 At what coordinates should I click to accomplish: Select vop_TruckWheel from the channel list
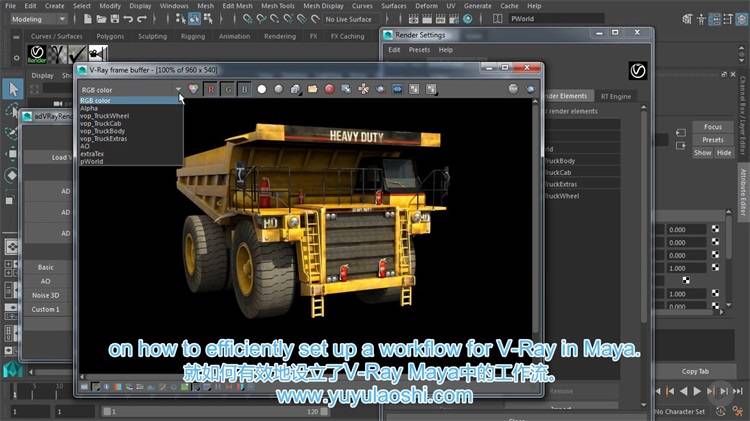pyautogui.click(x=103, y=115)
